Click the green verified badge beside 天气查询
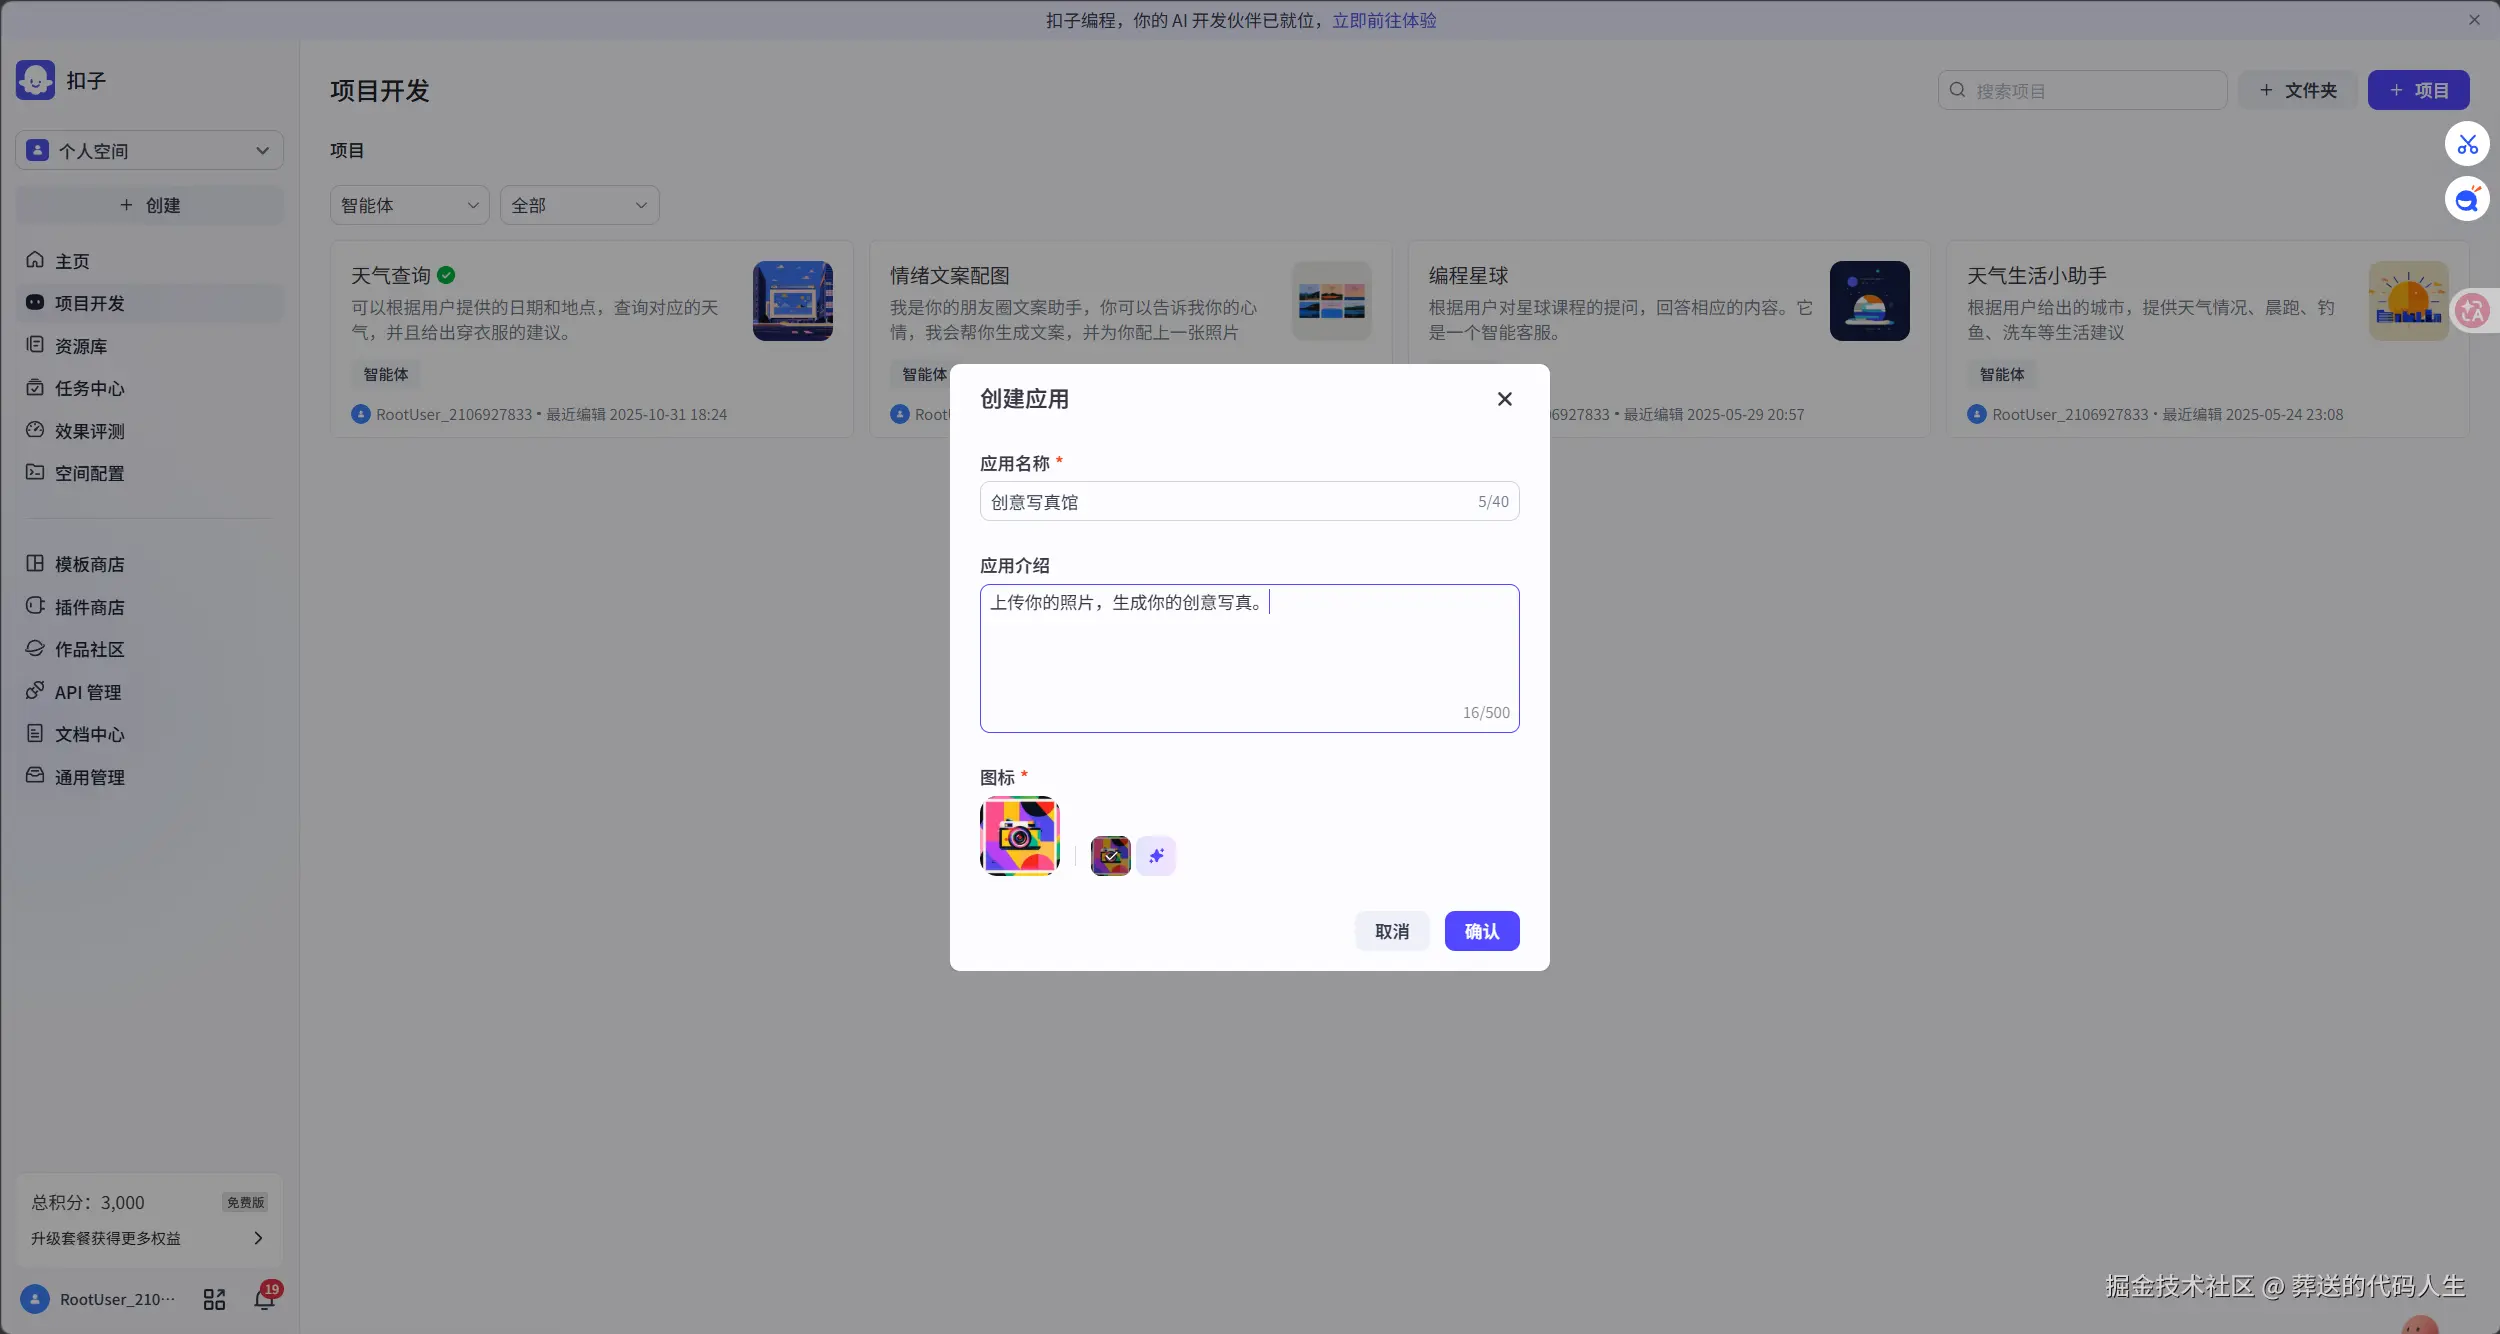This screenshot has height=1334, width=2500. pyautogui.click(x=446, y=275)
